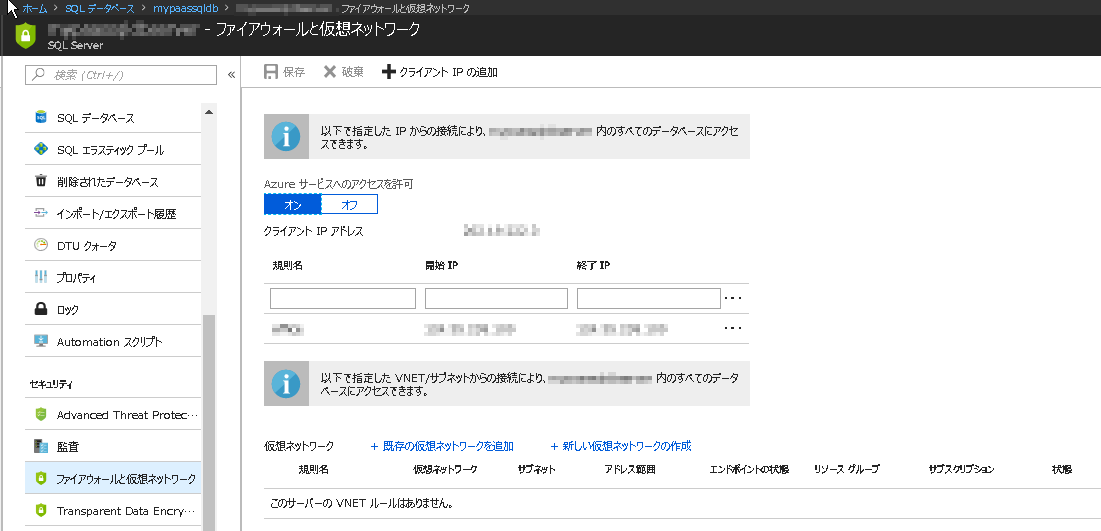The width and height of the screenshot is (1101, 531).
Task: Click the 削除されたデータベース trash icon
Action: (x=41, y=182)
